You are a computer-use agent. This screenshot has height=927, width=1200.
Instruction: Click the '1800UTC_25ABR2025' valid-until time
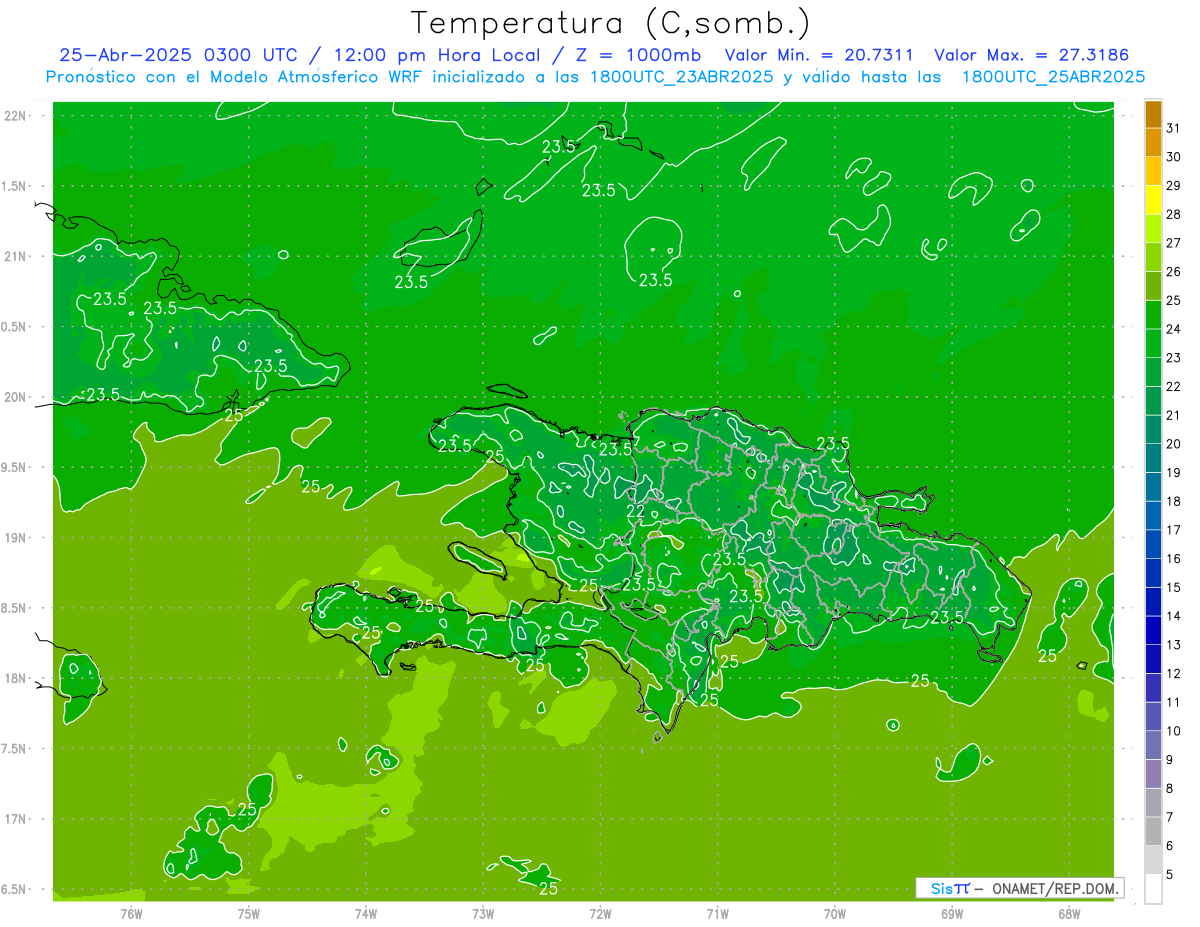point(1053,77)
